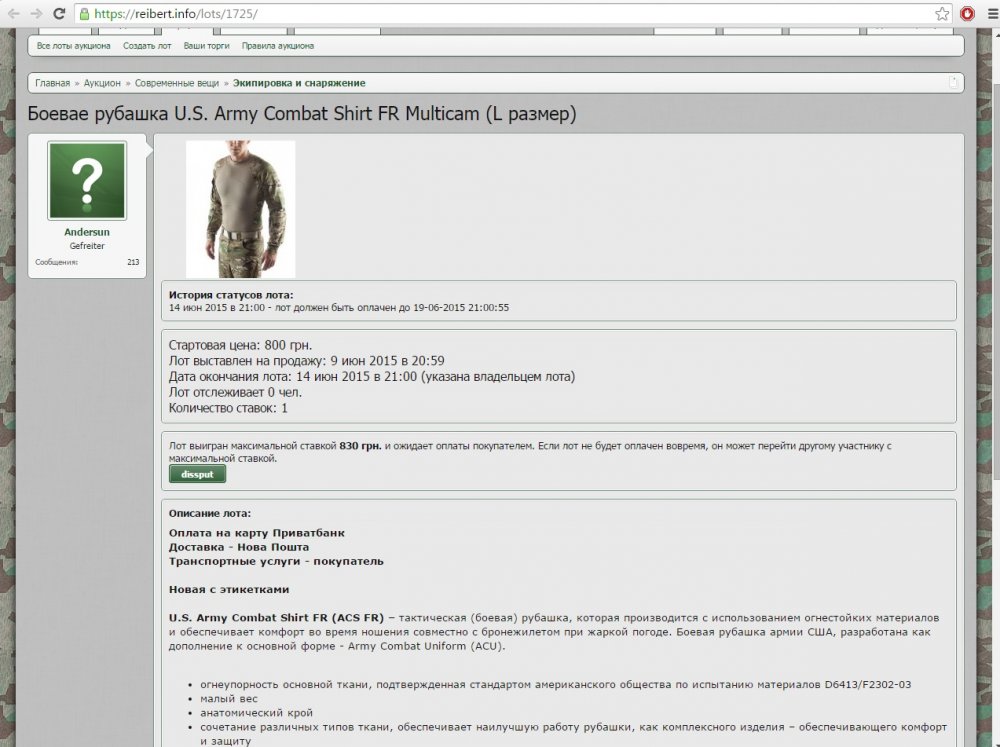Image resolution: width=1000 pixels, height=747 pixels.
Task: Reload the page with refresh icon
Action: [59, 14]
